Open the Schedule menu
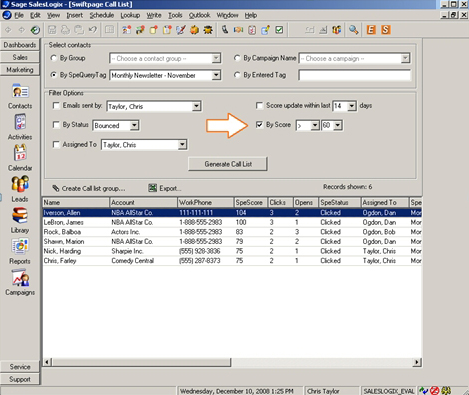Screen dimensions: 469x395 pyautogui.click(x=102, y=15)
